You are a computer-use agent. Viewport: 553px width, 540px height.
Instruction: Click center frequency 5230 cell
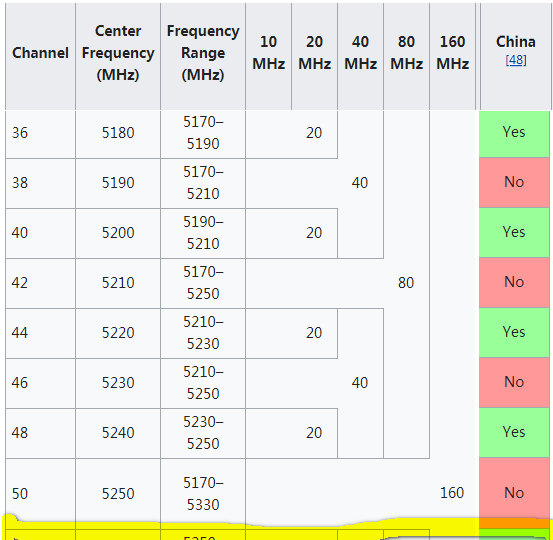pyautogui.click(x=118, y=383)
